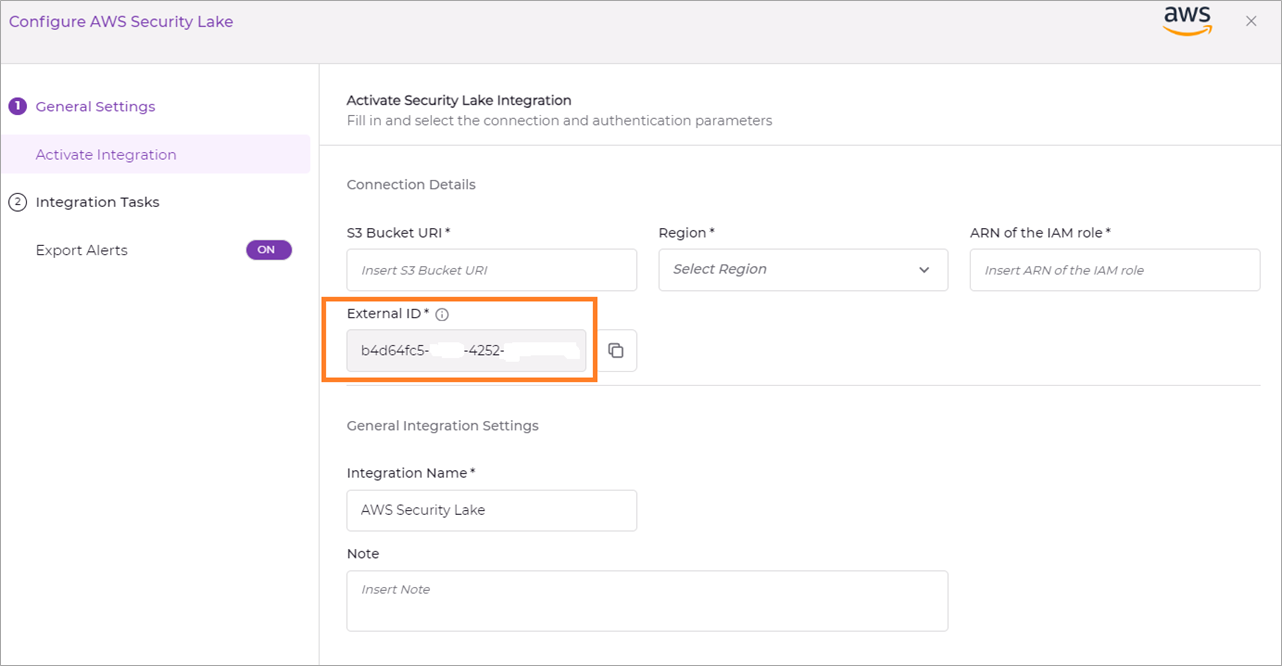Focus the S3 Bucket URI field
This screenshot has height=666, width=1282.
(x=492, y=270)
